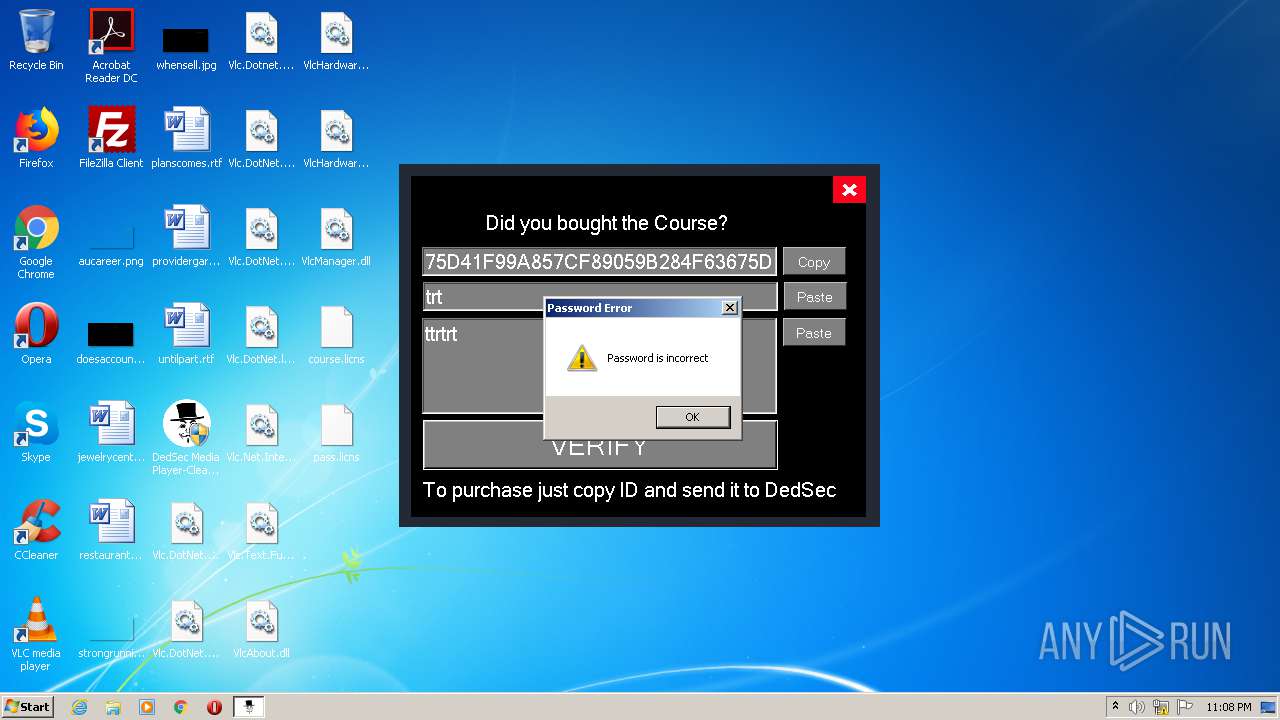Select planscomes.rtf document icon
1280x720 pixels.
coord(186,139)
